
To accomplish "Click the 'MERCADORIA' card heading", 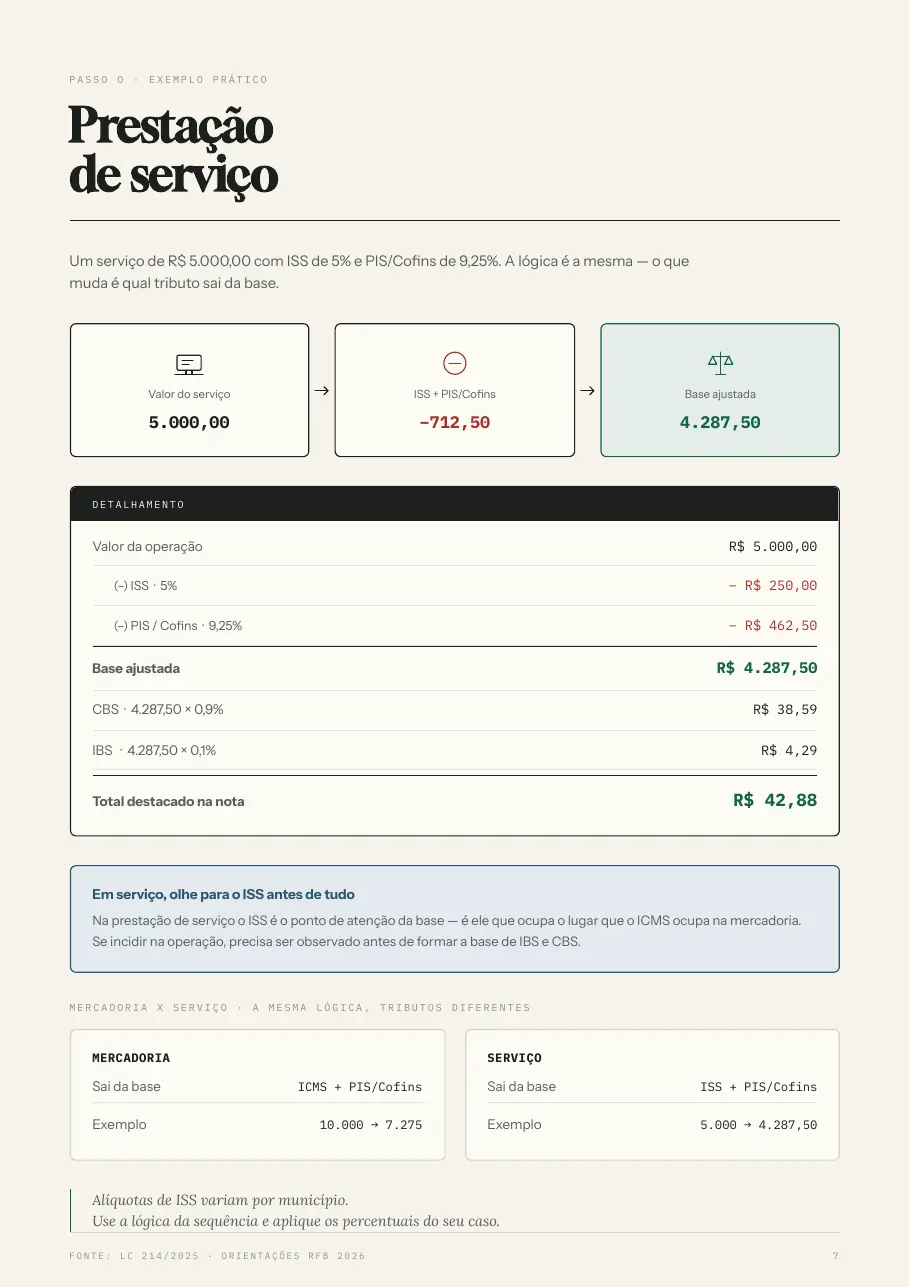I will pyautogui.click(x=131, y=1058).
